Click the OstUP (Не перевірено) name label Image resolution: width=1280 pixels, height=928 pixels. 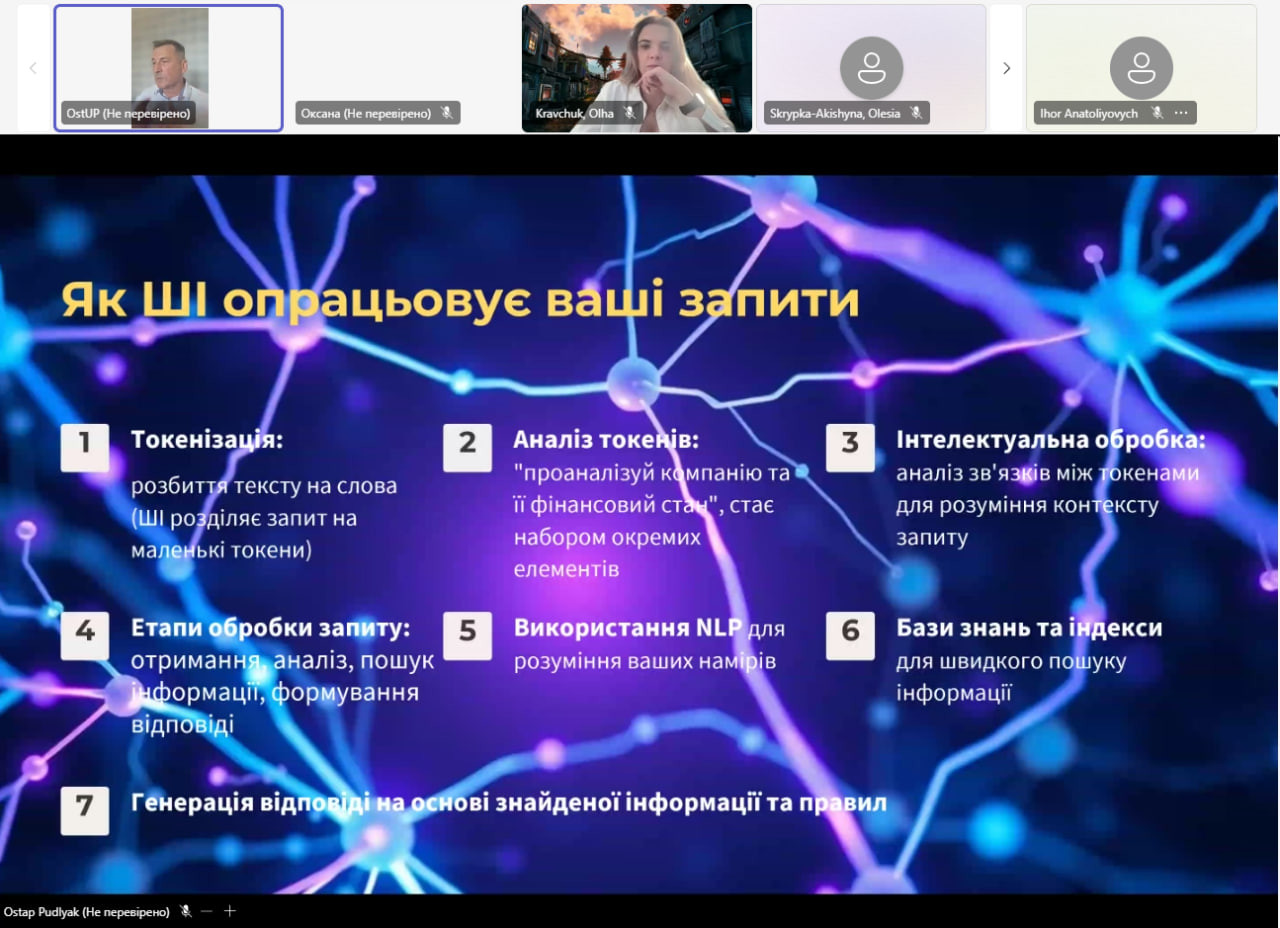click(128, 113)
